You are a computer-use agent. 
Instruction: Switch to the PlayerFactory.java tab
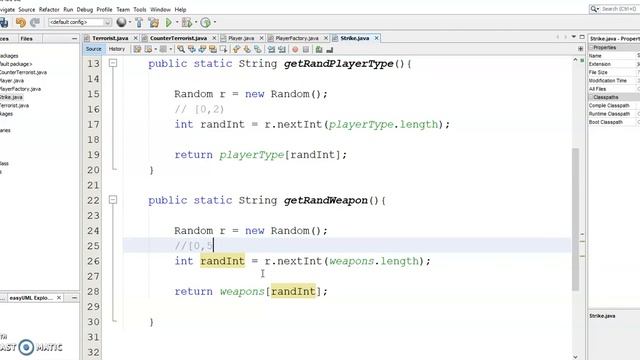pyautogui.click(x=297, y=38)
